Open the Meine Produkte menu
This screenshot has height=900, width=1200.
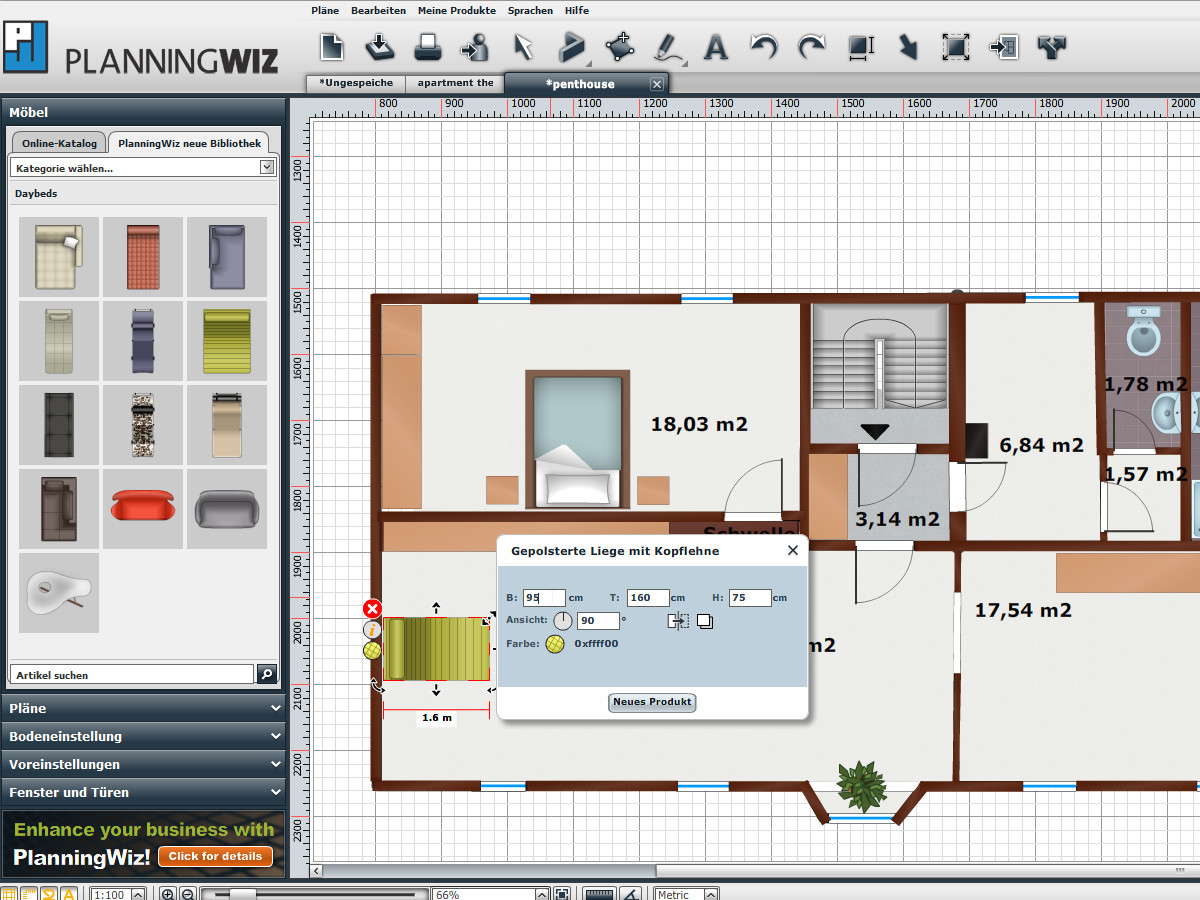click(x=456, y=10)
